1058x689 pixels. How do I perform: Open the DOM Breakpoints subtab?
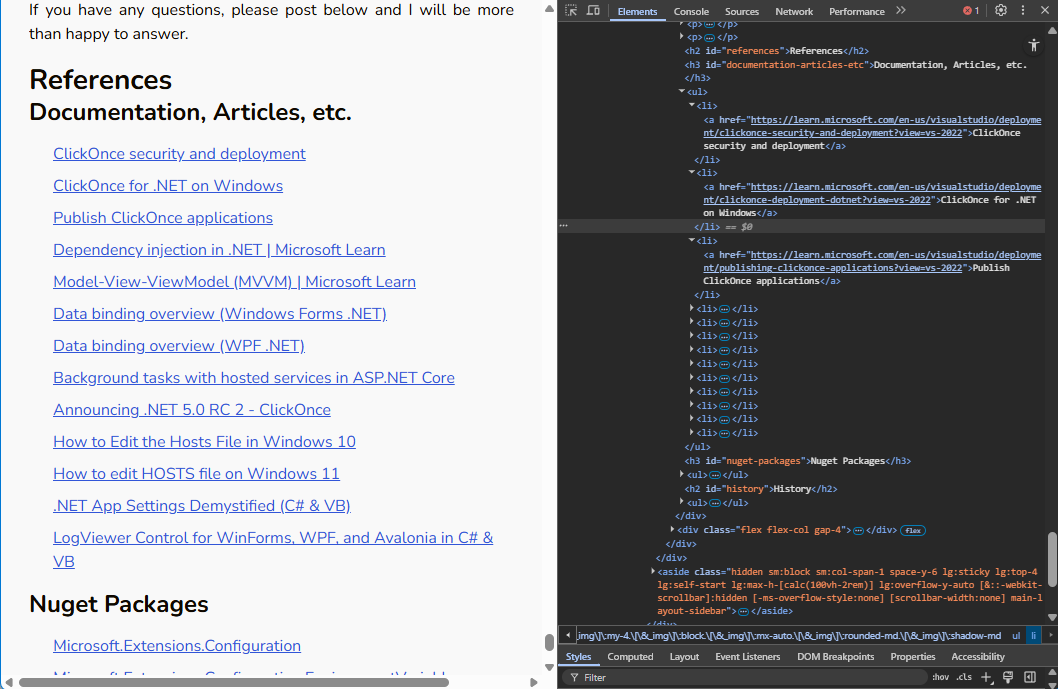pos(835,657)
